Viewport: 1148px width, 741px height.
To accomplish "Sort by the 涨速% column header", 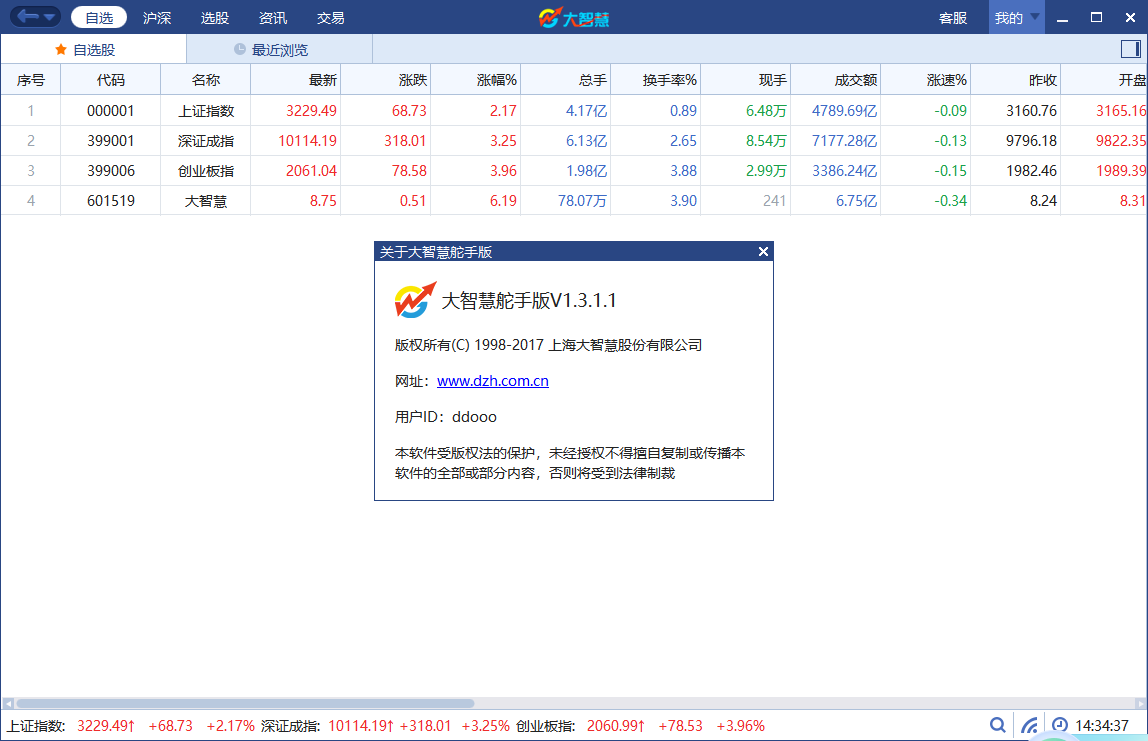I will (x=926, y=80).
